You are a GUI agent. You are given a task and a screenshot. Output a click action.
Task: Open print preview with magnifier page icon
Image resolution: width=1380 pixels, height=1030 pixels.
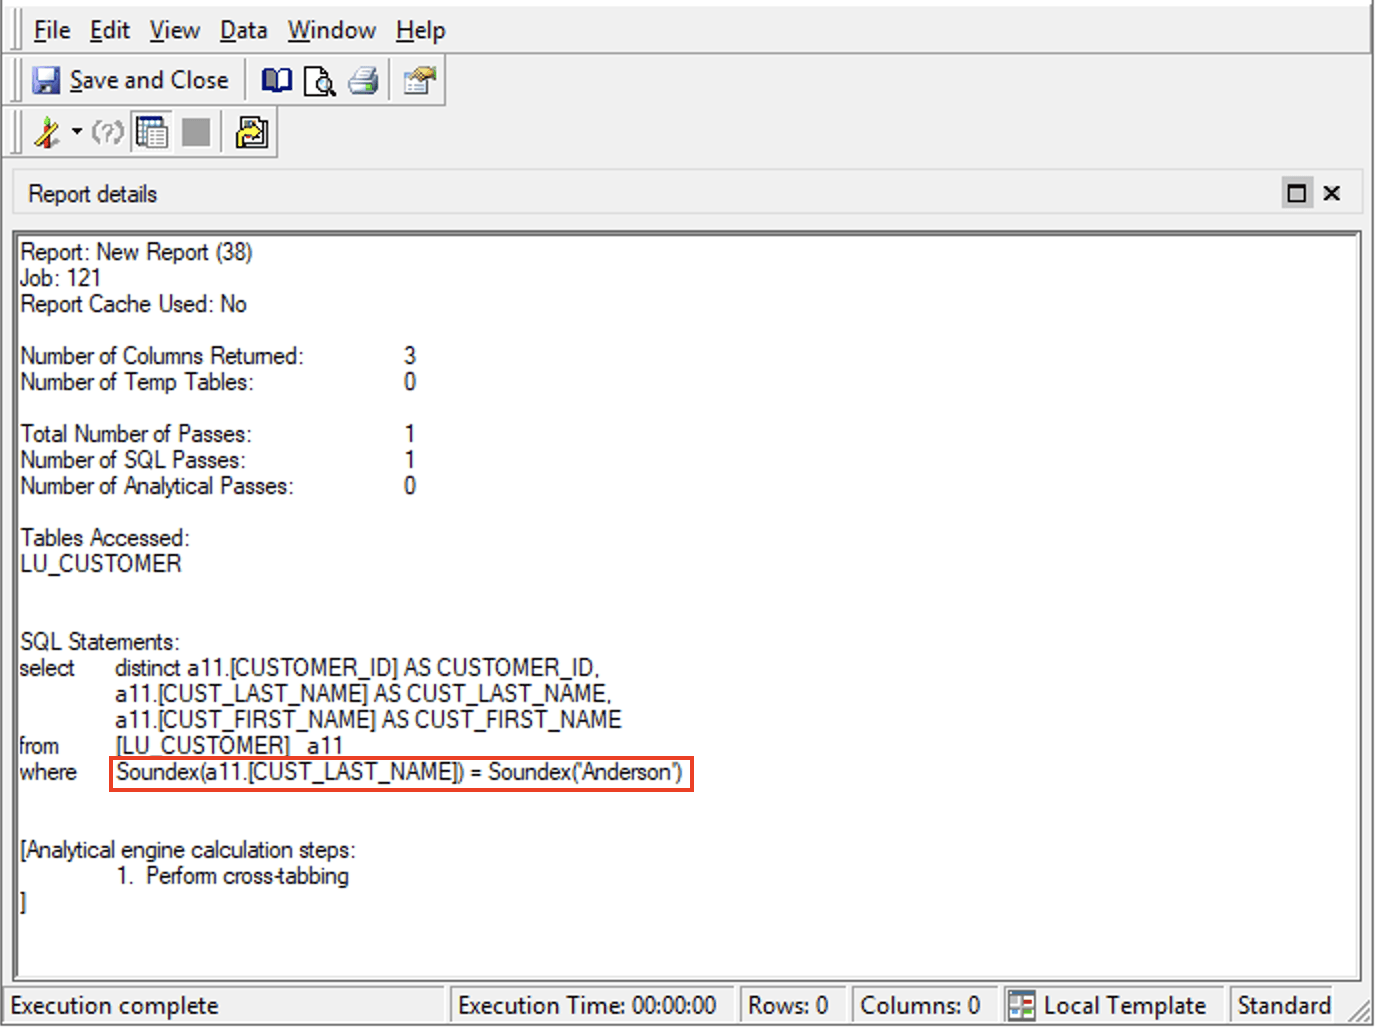pos(319,80)
